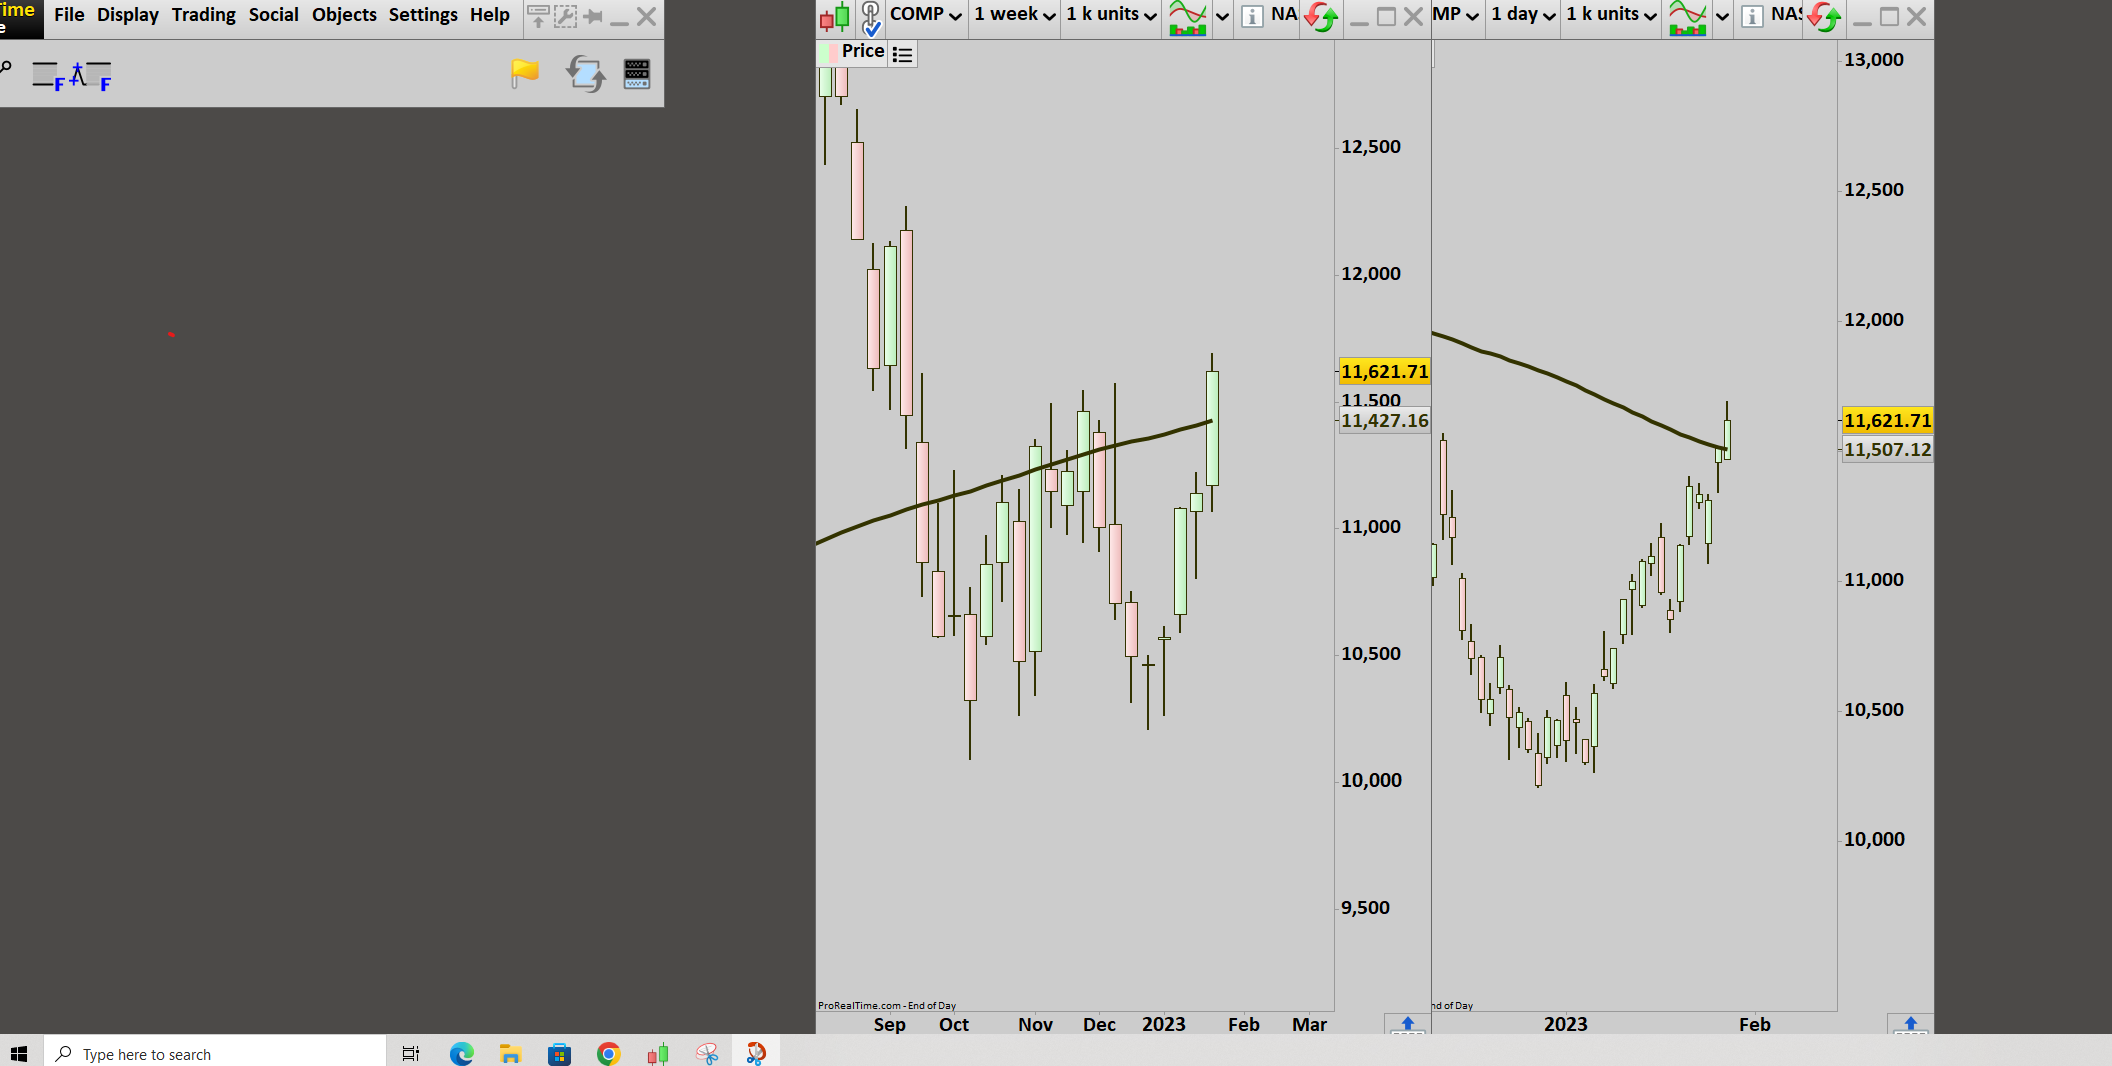Click the 11,621.71 price label on daily chart

click(x=1887, y=421)
